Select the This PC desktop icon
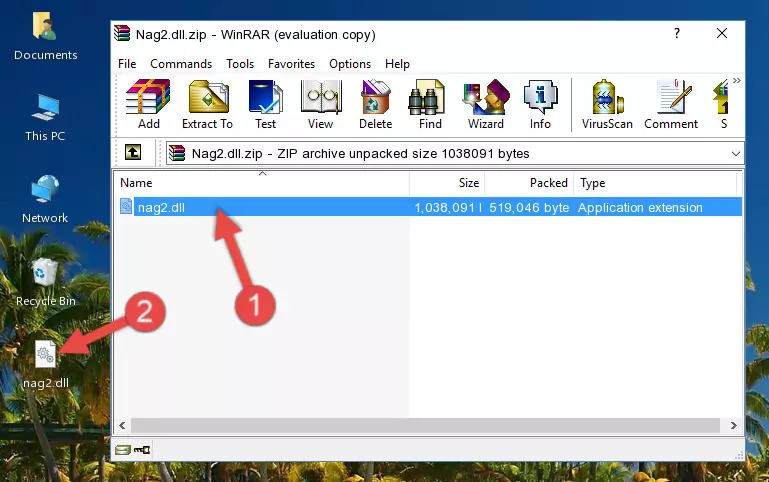Viewport: 769px width, 482px height. pos(45,118)
